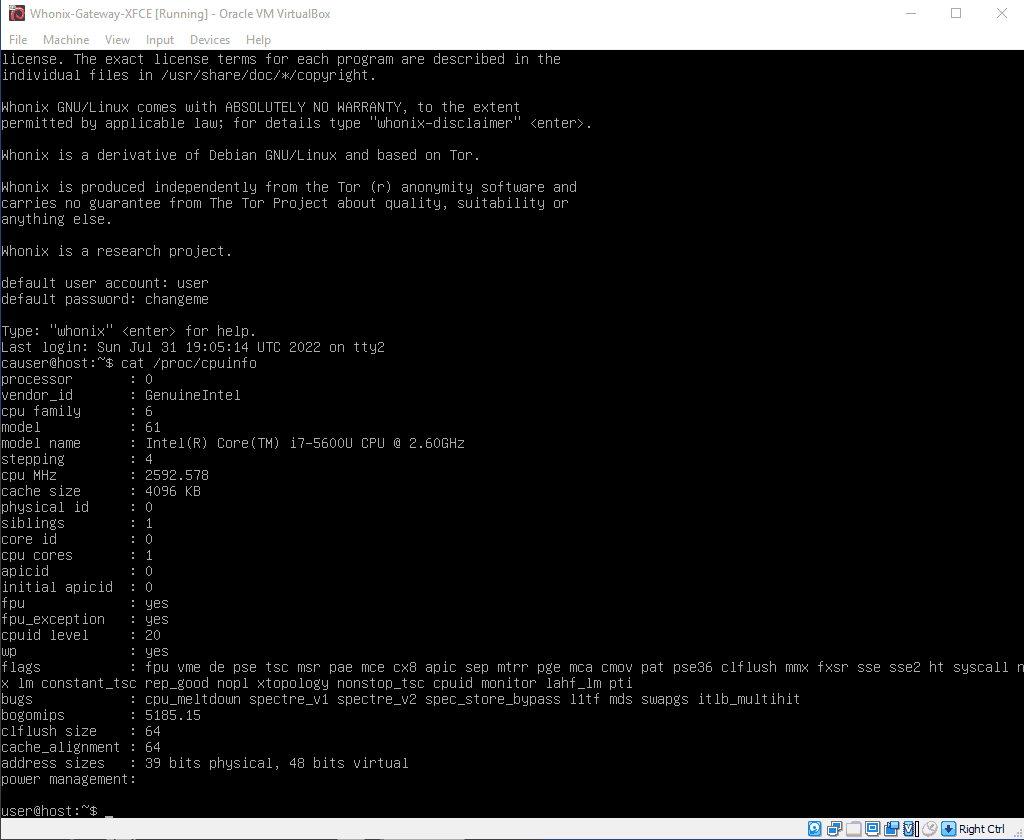Viewport: 1024px width, 840px height.
Task: Click the display settings status icon
Action: [872, 829]
